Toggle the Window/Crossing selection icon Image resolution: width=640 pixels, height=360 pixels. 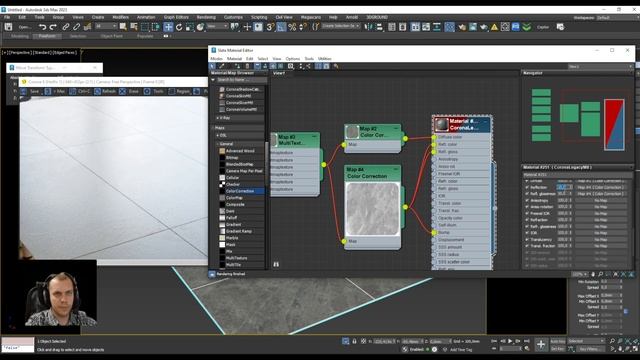coord(156,27)
